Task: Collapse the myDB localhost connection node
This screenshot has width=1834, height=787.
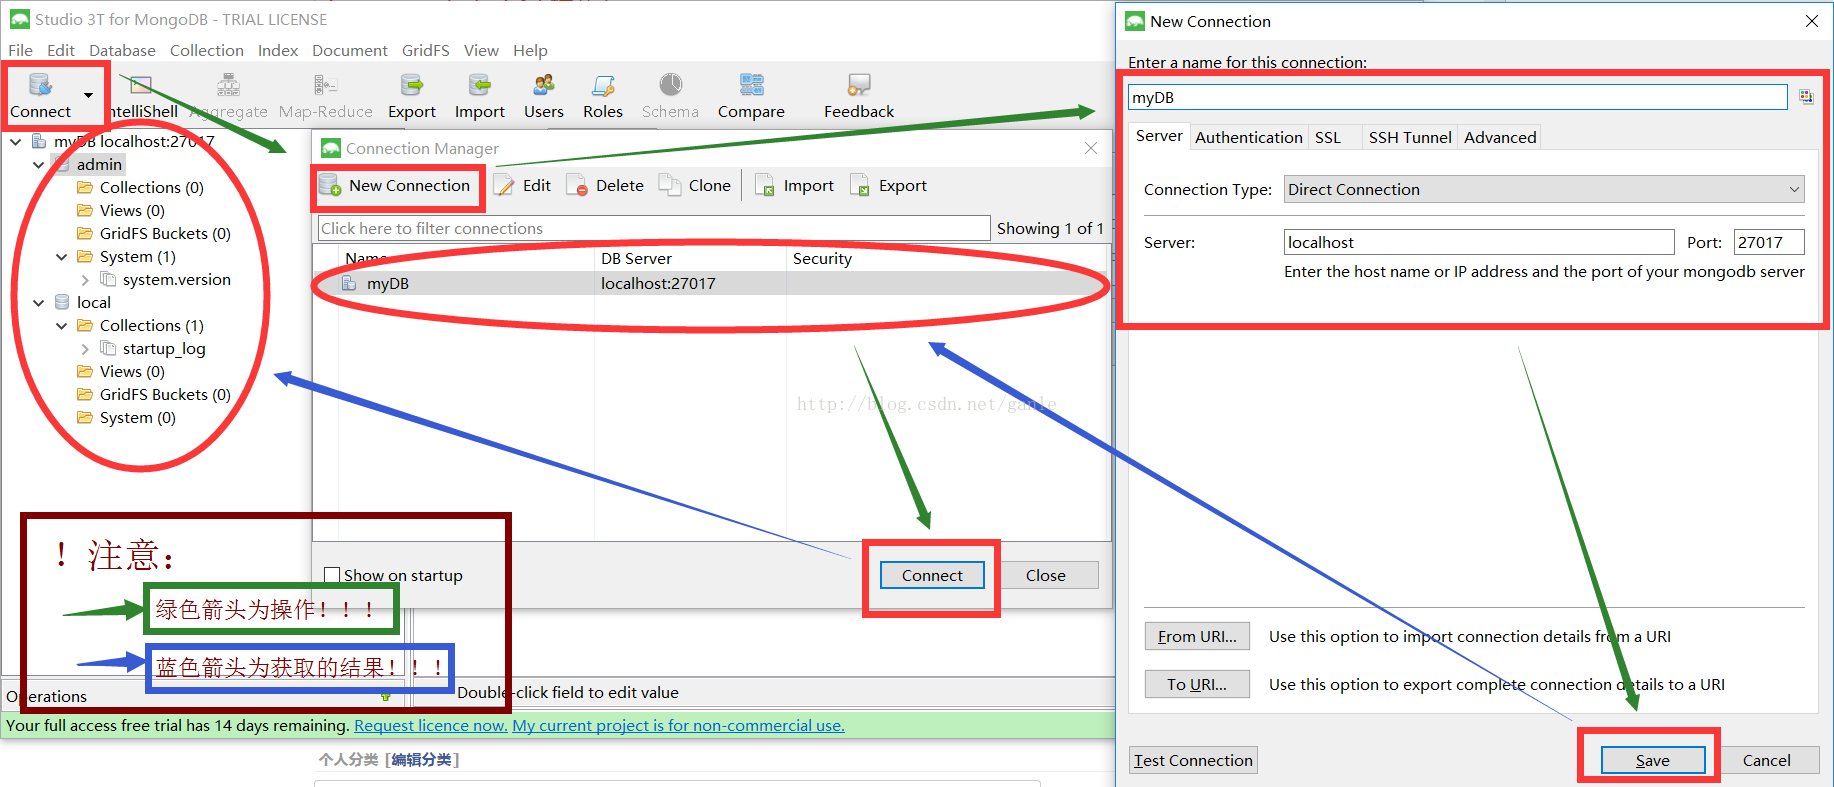Action: 16,142
